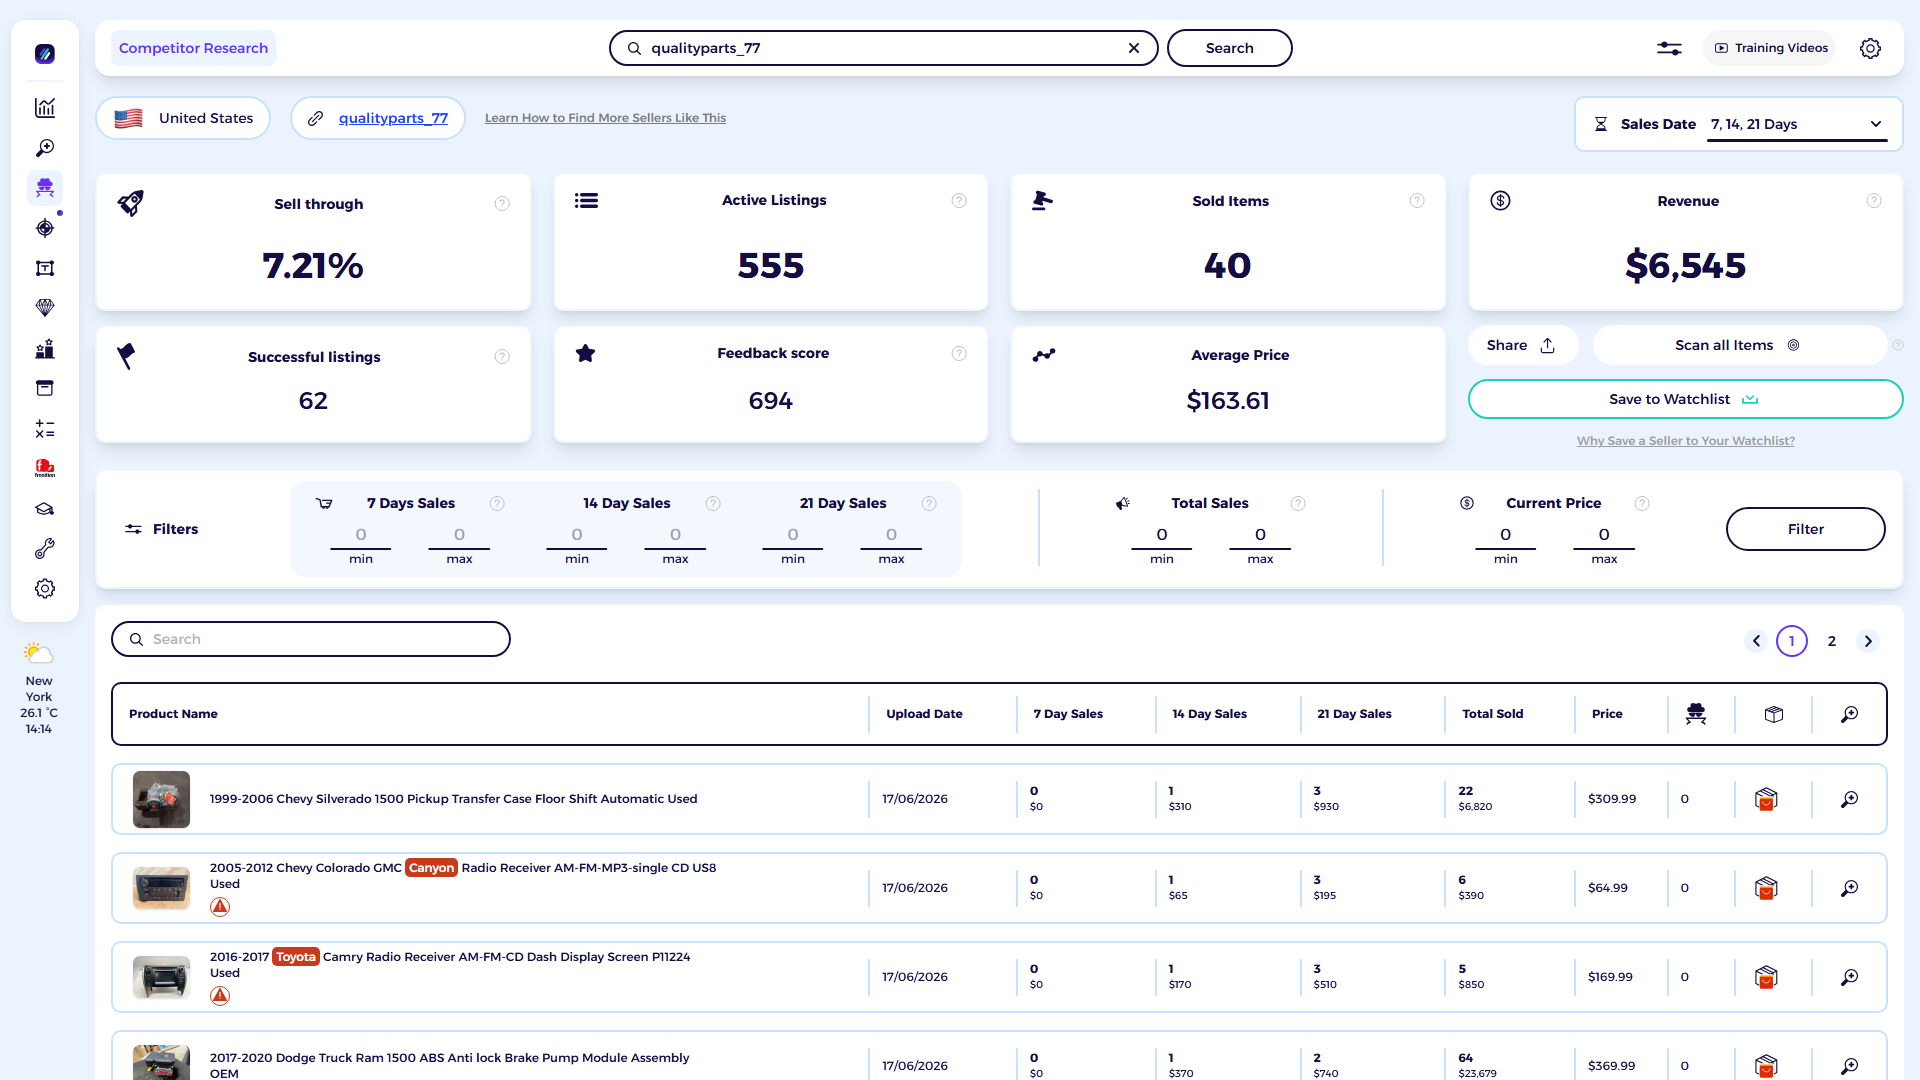Open the diamond sidebar icon

point(45,308)
